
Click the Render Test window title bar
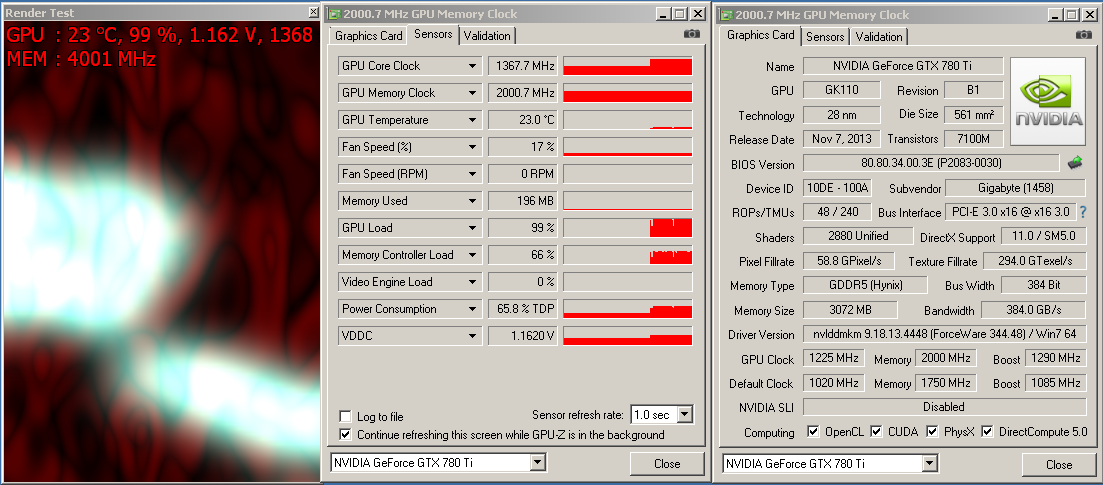pyautogui.click(x=161, y=13)
